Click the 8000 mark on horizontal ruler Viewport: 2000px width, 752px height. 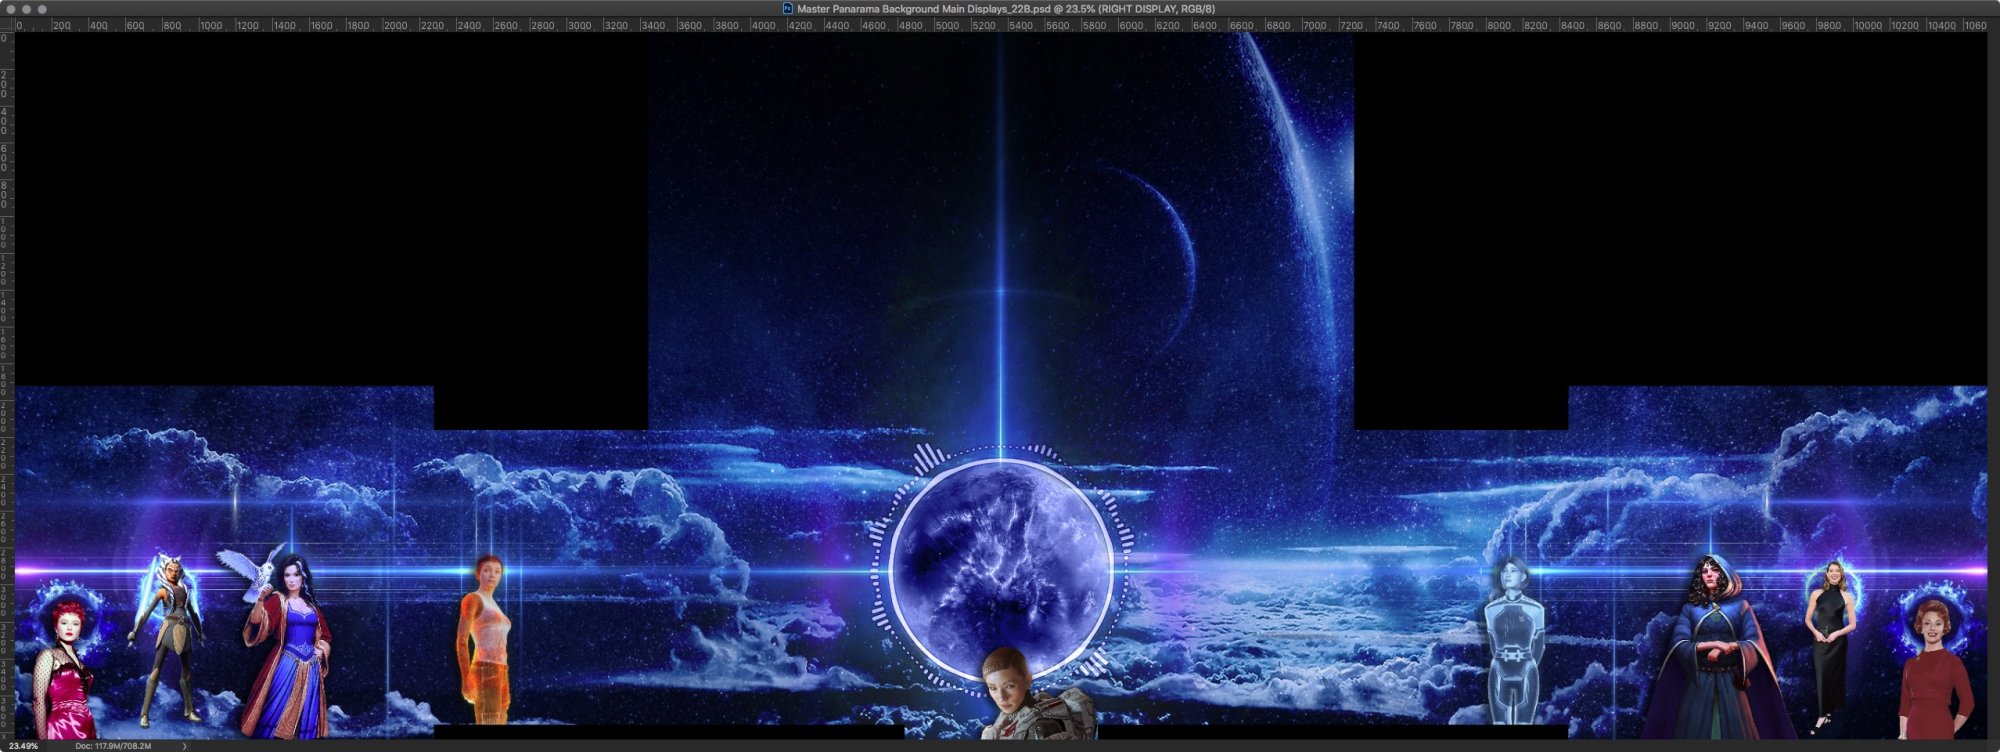[x=1499, y=25]
